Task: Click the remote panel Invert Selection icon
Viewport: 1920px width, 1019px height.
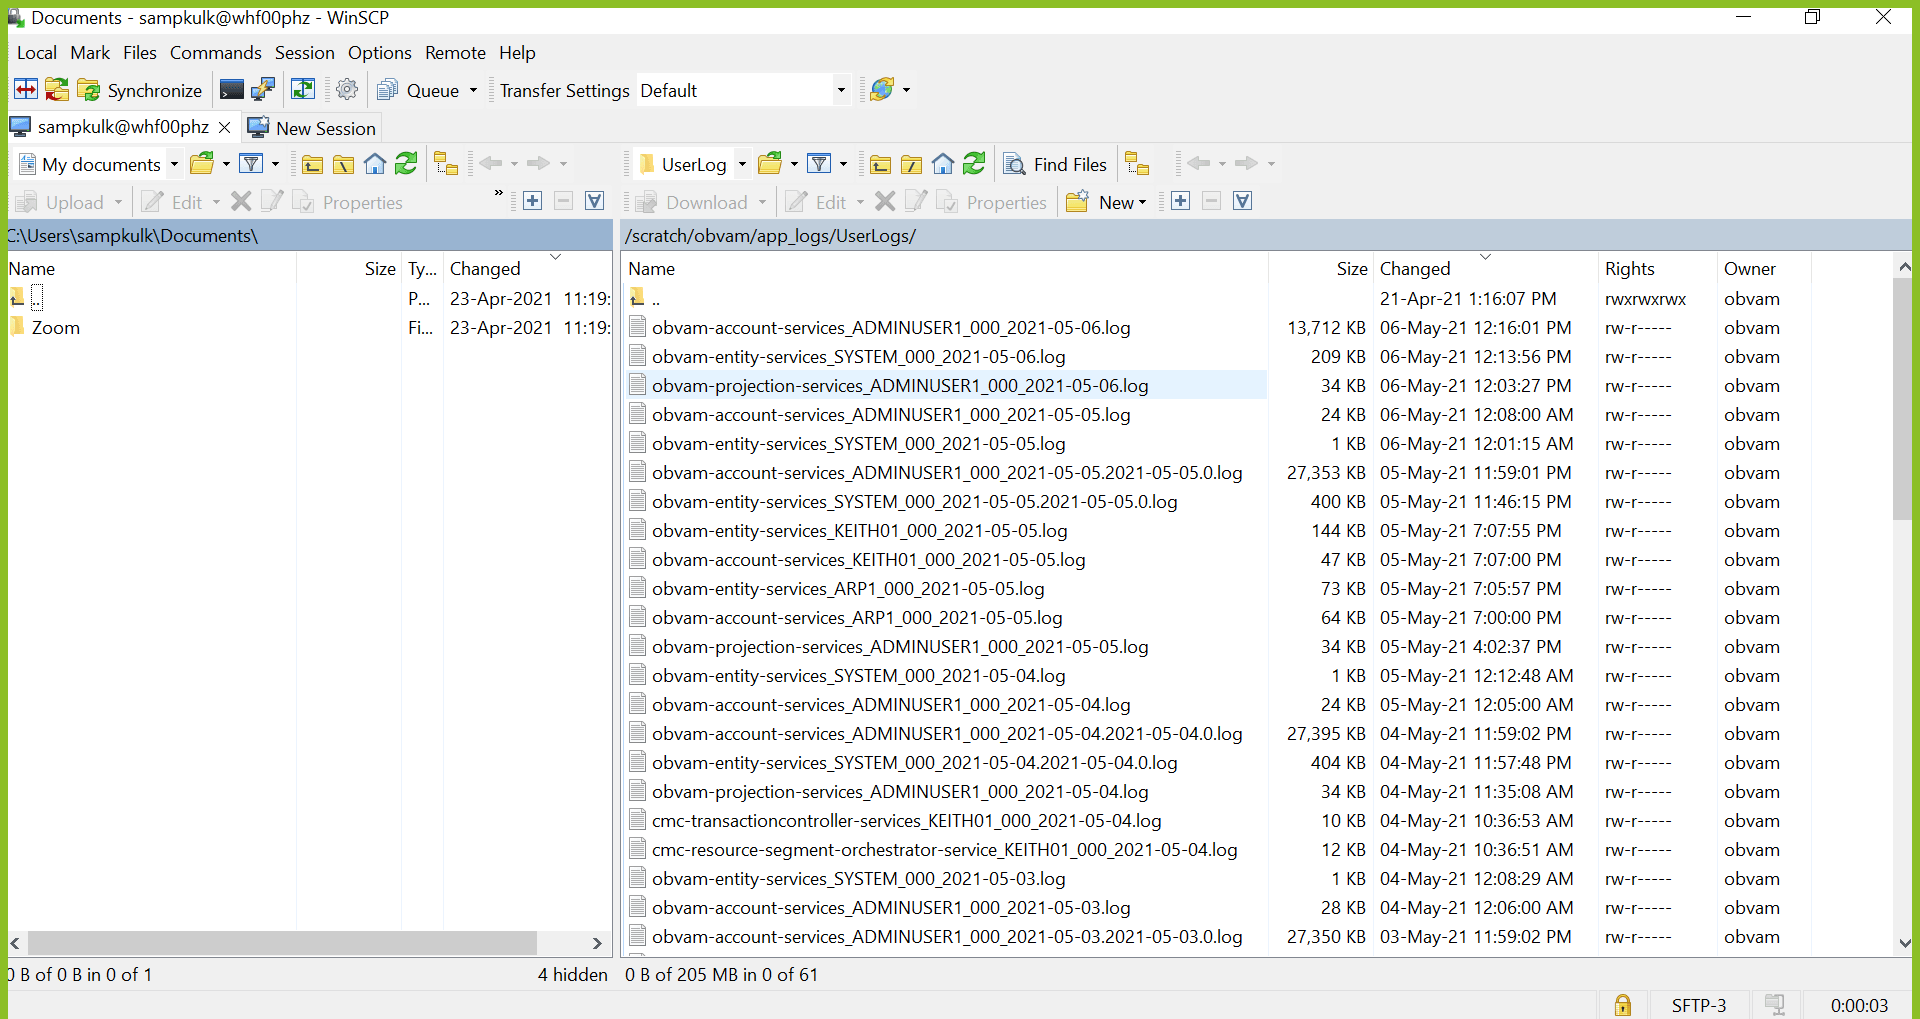Action: (x=1243, y=201)
